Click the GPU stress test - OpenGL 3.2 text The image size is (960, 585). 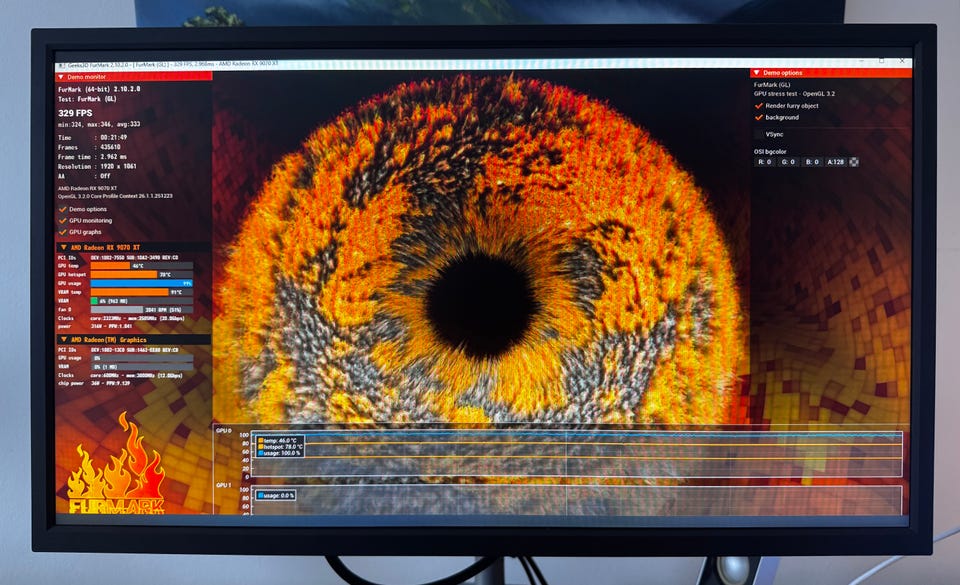pyautogui.click(x=794, y=94)
